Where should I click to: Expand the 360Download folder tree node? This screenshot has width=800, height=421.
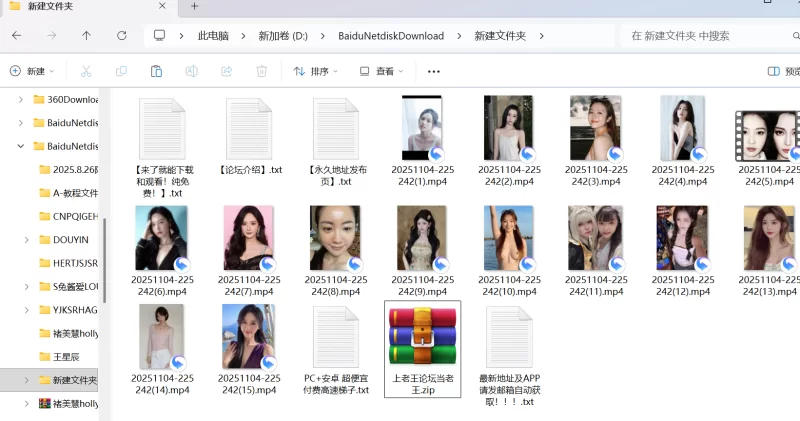point(20,100)
